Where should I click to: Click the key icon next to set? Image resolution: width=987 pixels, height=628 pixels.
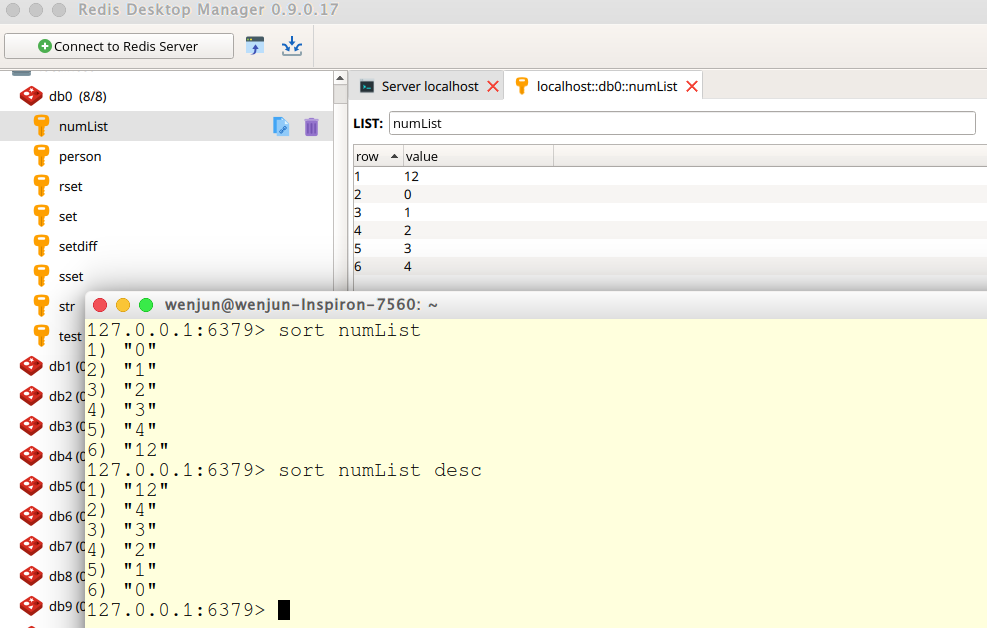[x=41, y=216]
